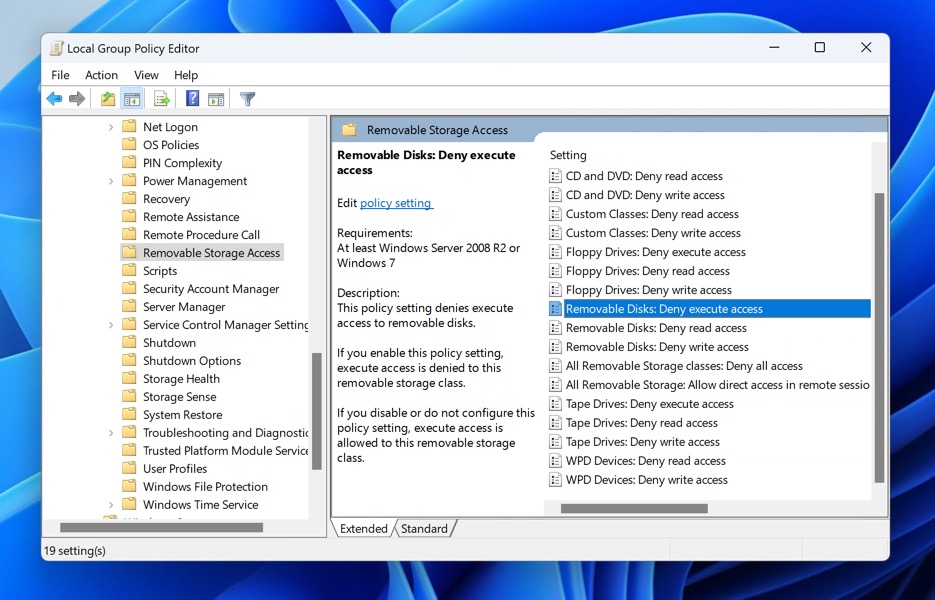Open the View menu
The image size is (935, 600).
tap(146, 75)
